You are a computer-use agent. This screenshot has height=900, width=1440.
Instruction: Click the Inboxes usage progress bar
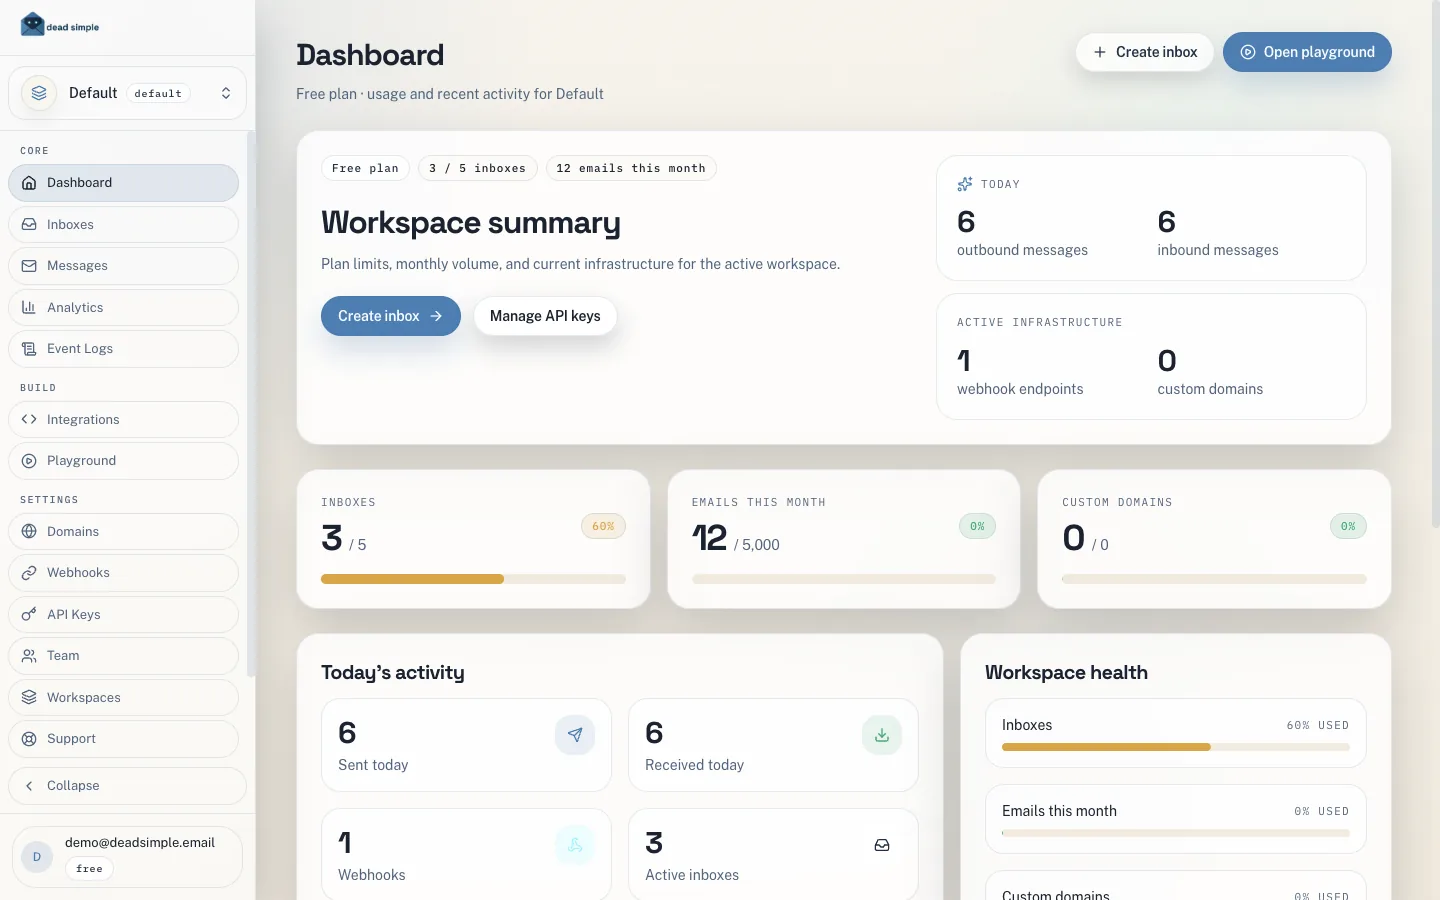tap(473, 579)
